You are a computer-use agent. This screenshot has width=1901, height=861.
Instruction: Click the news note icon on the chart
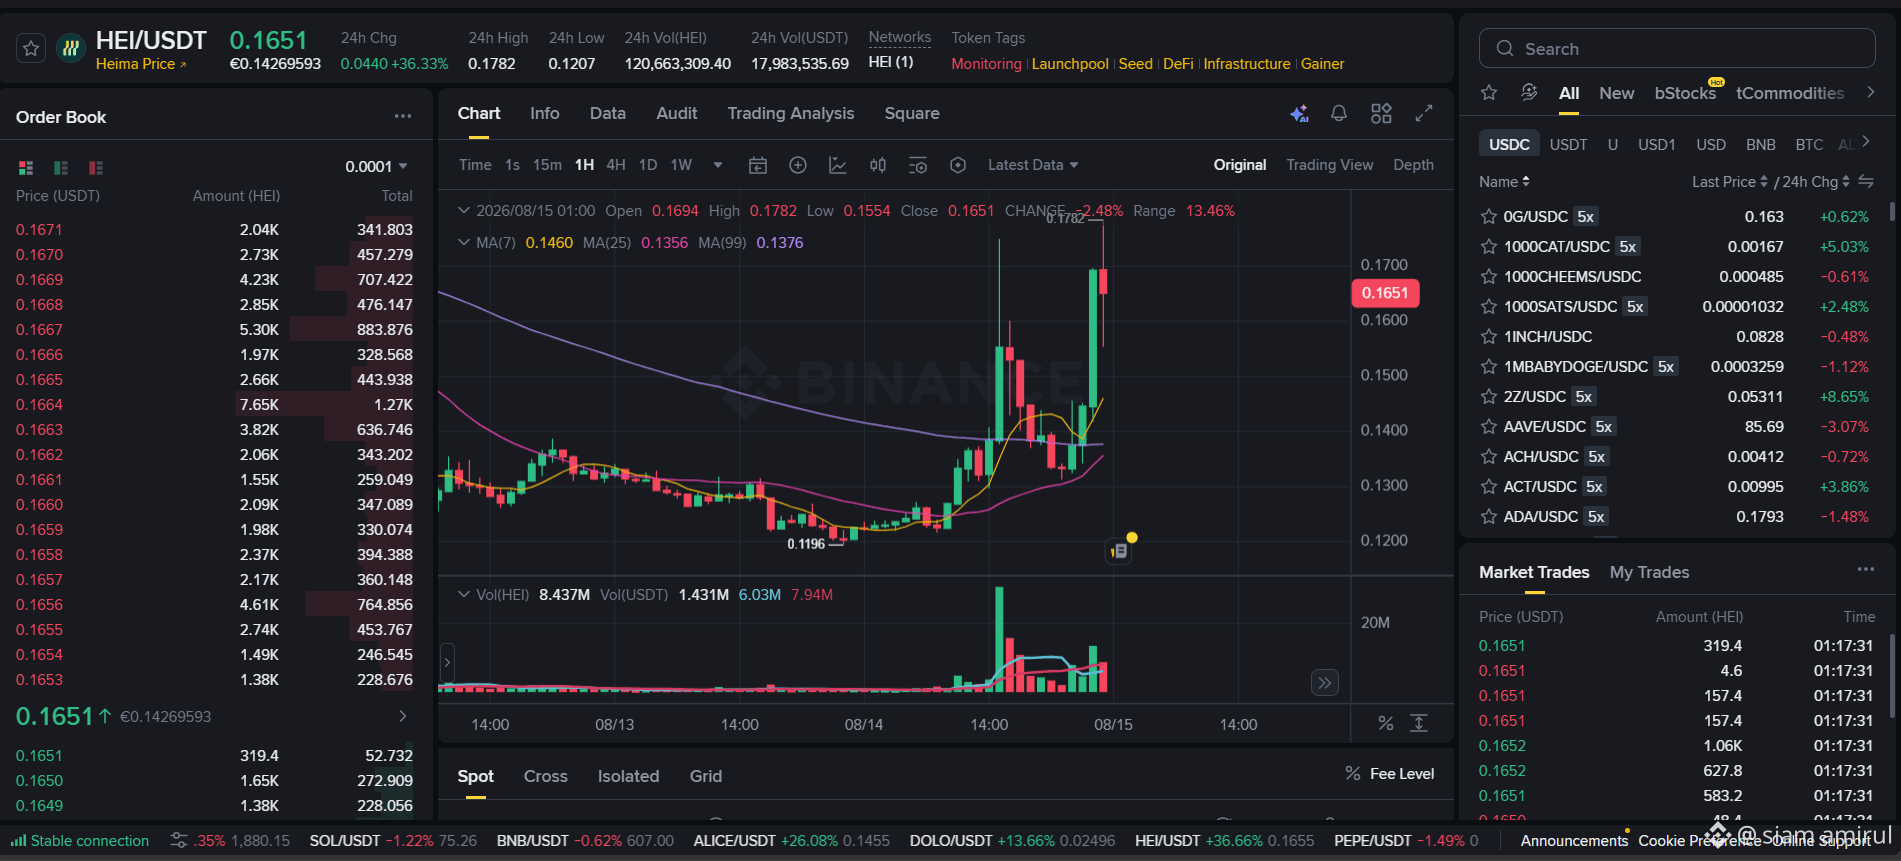pyautogui.click(x=1119, y=551)
